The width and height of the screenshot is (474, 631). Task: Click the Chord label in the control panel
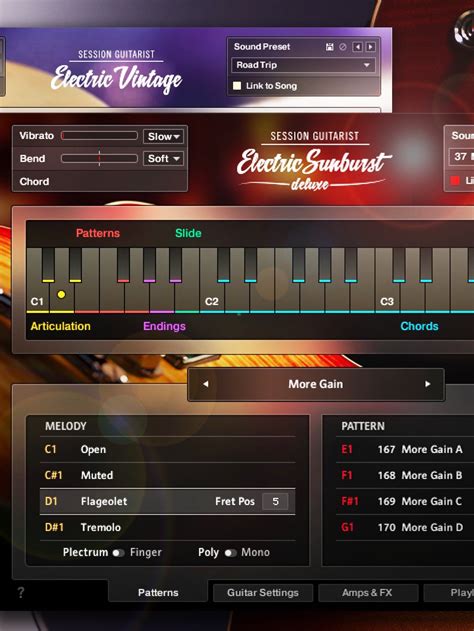[x=34, y=181]
